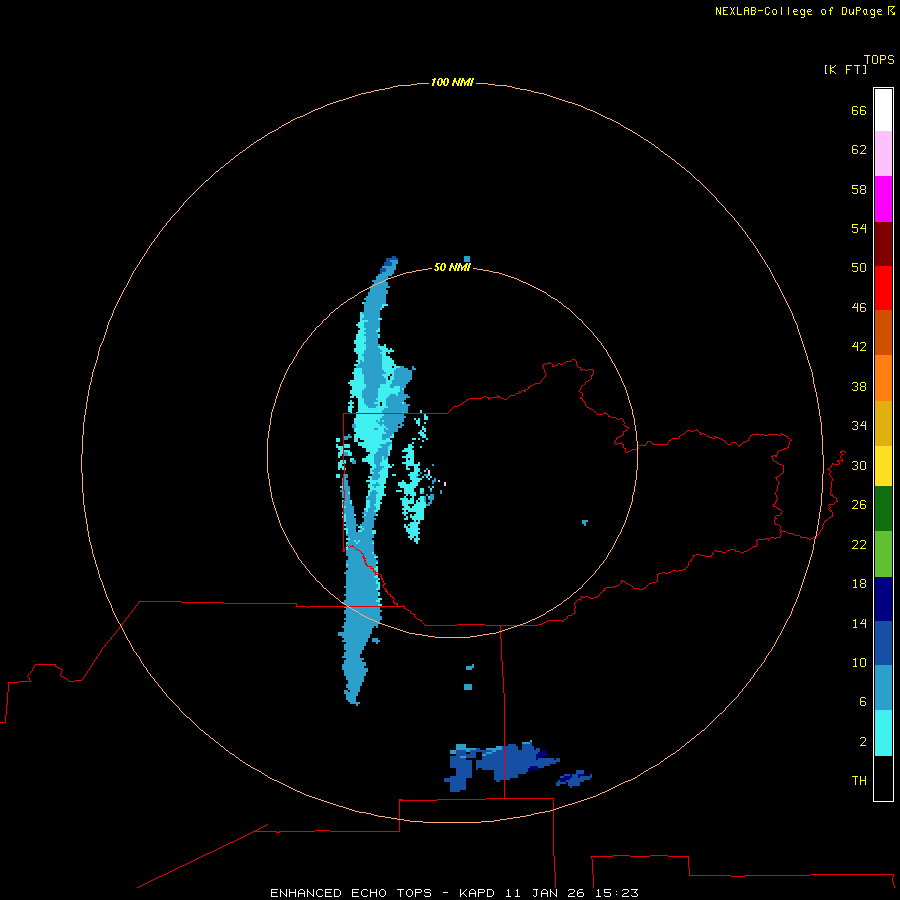
Task: Click the light blue 6 kft legend swatch
Action: point(883,688)
